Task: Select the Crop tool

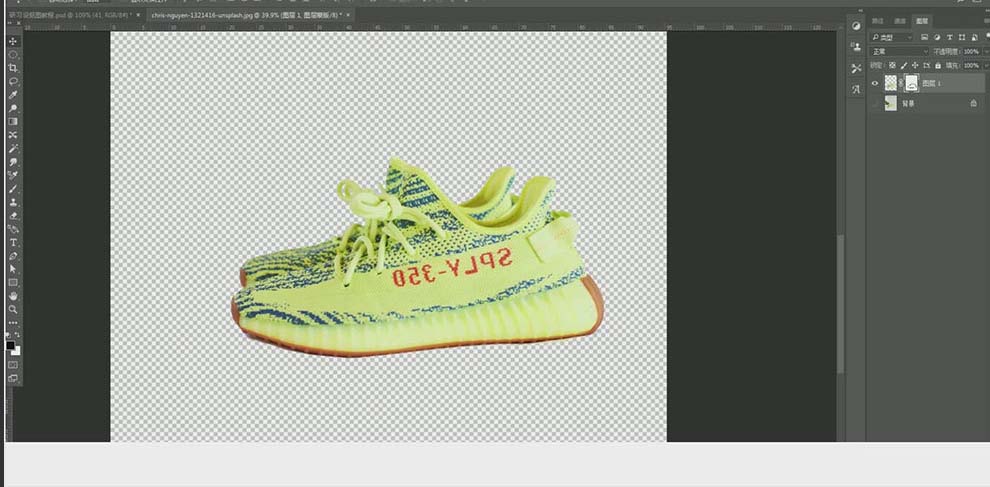Action: (13, 68)
